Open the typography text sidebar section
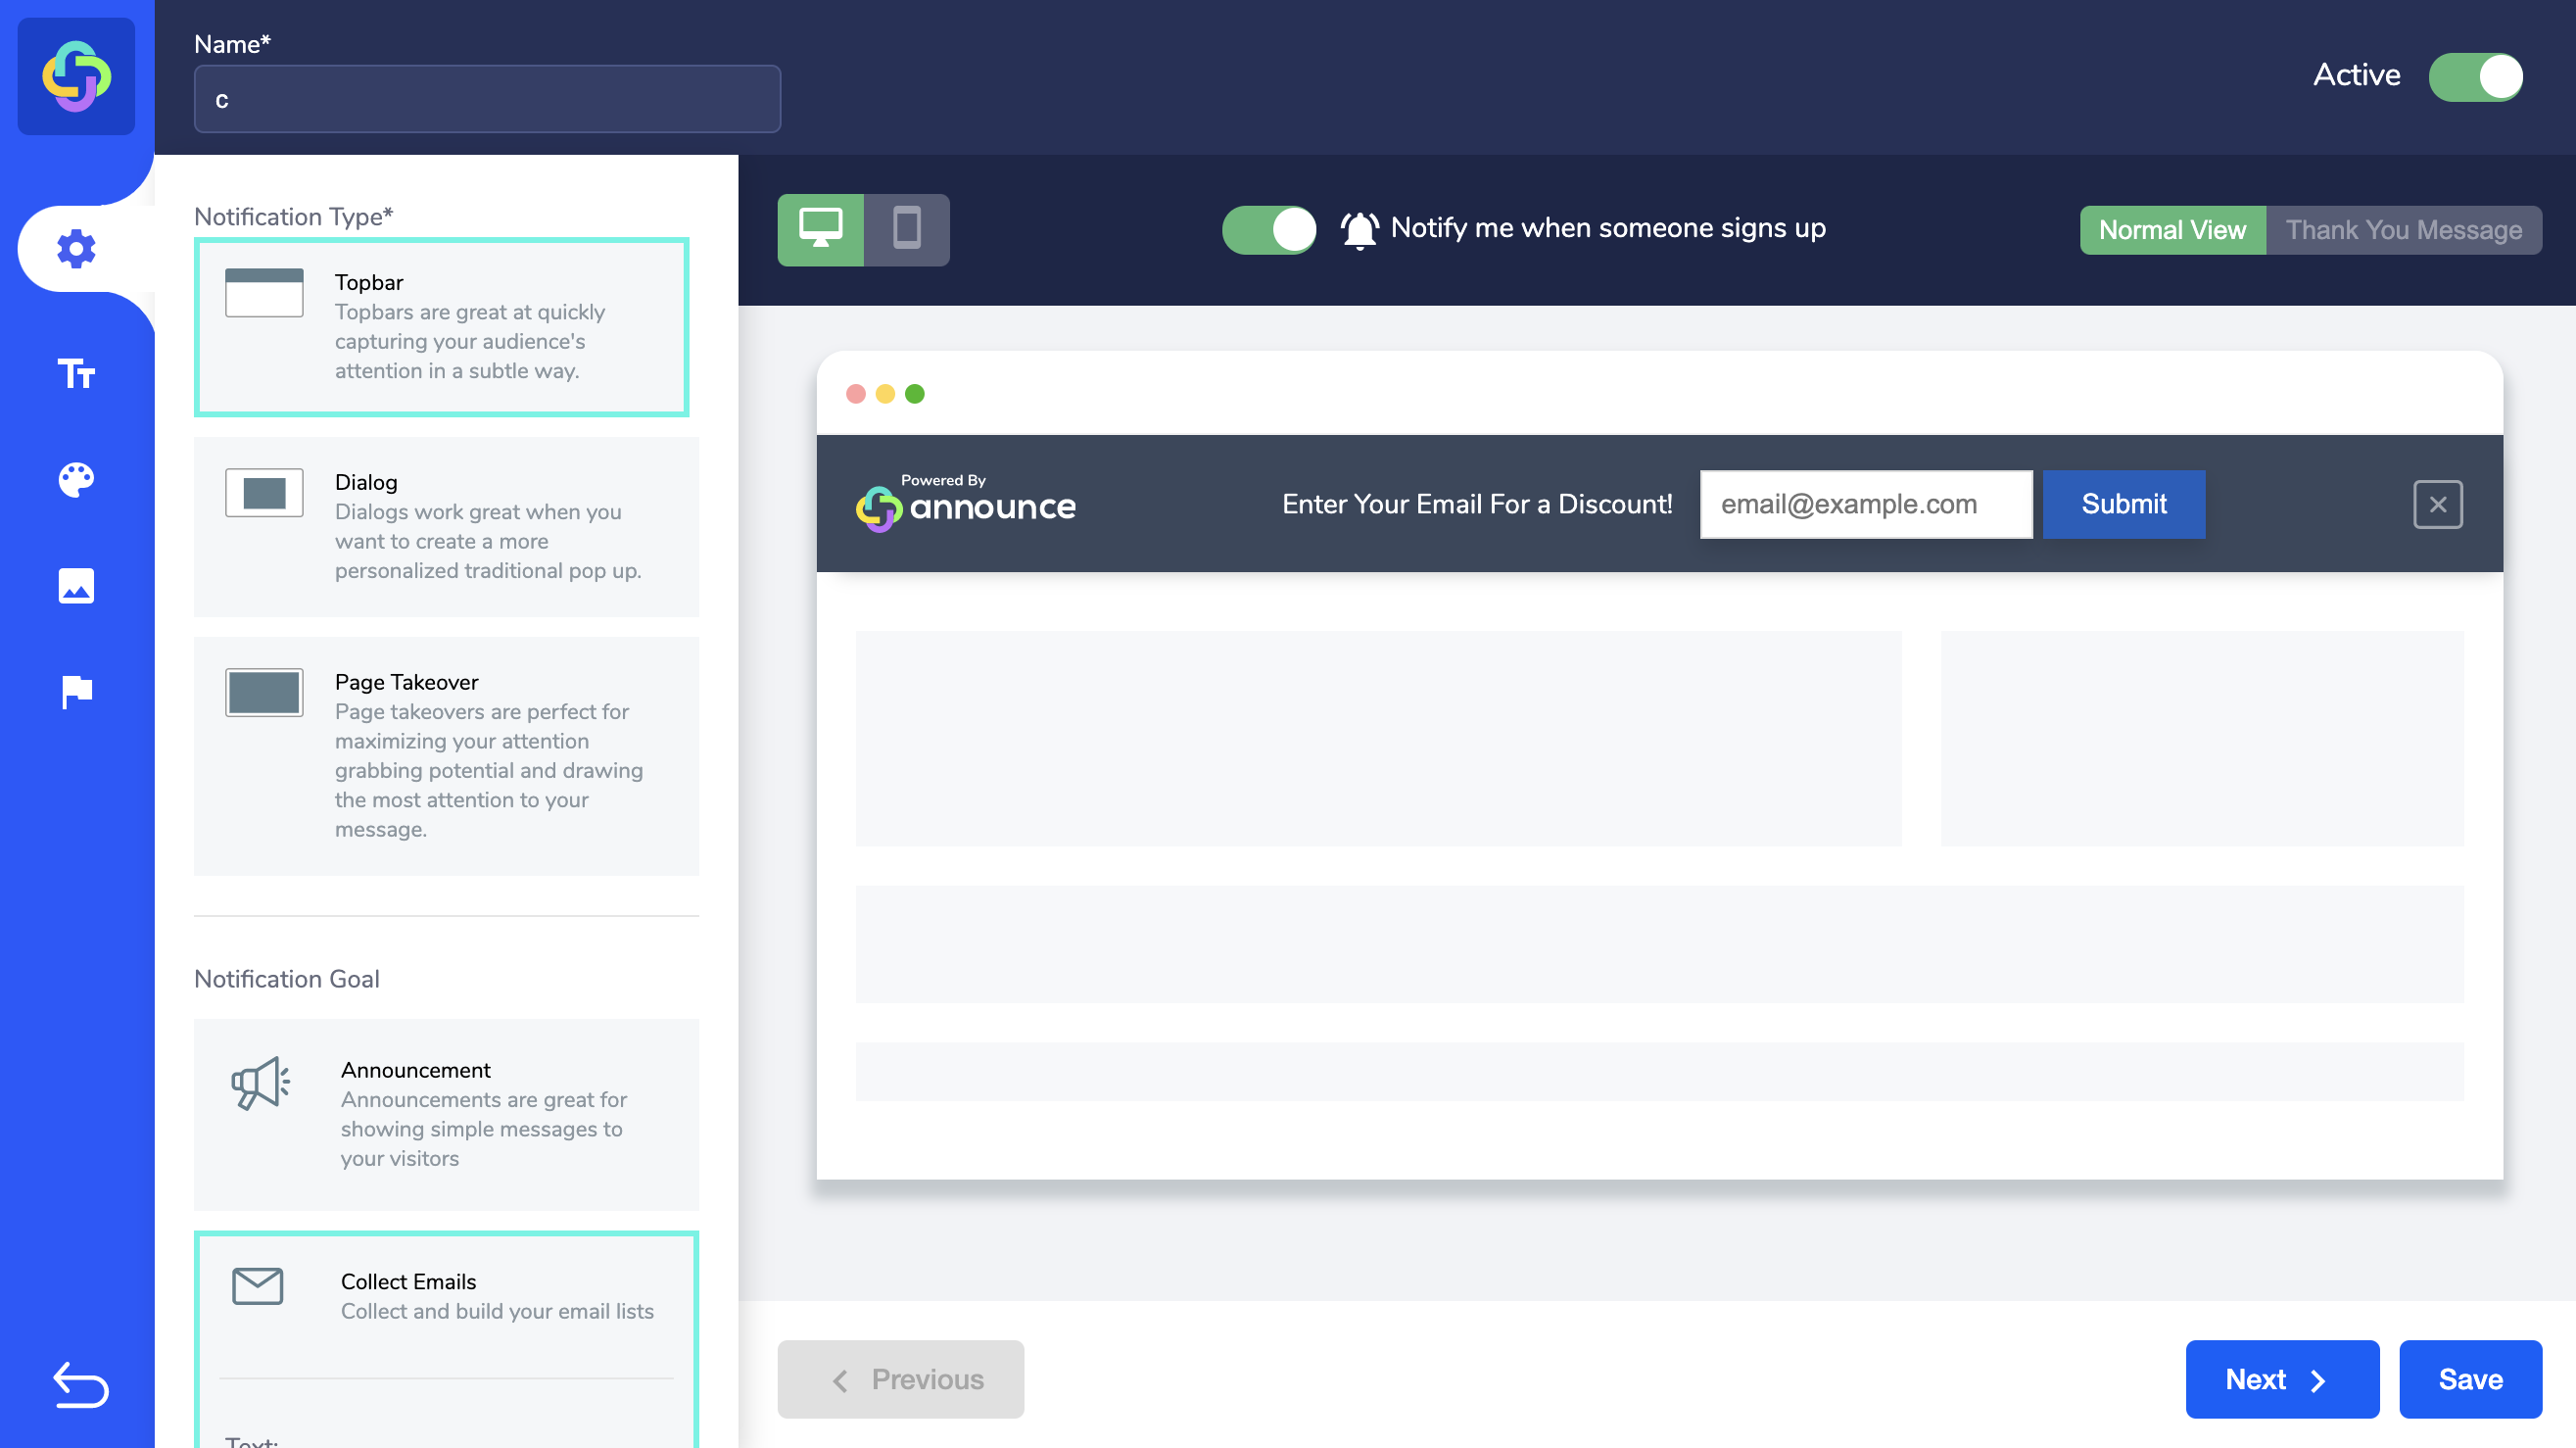2576x1448 pixels. click(76, 374)
